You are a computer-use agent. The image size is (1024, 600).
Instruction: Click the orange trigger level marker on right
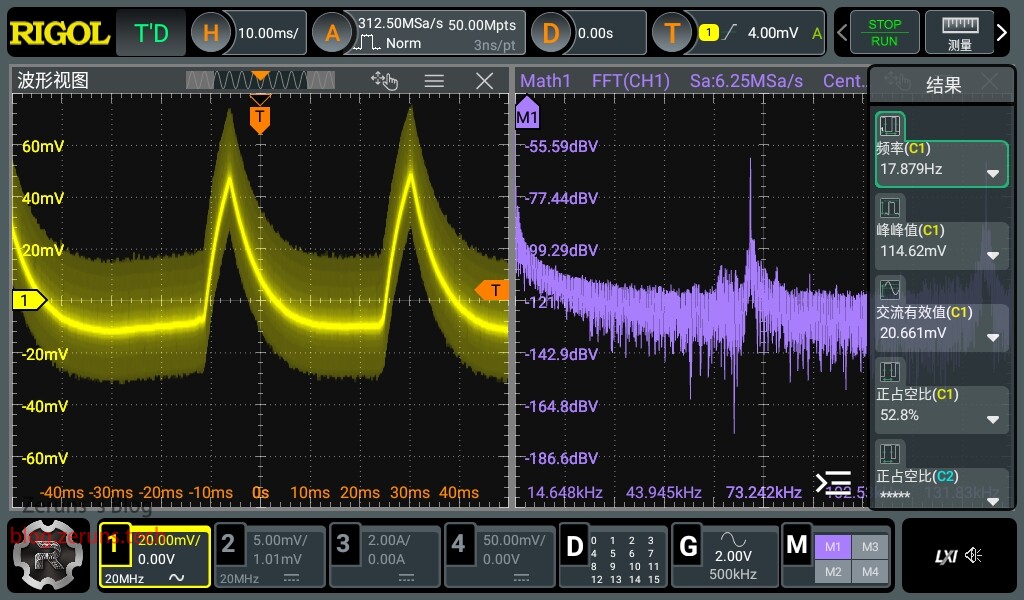[491, 290]
